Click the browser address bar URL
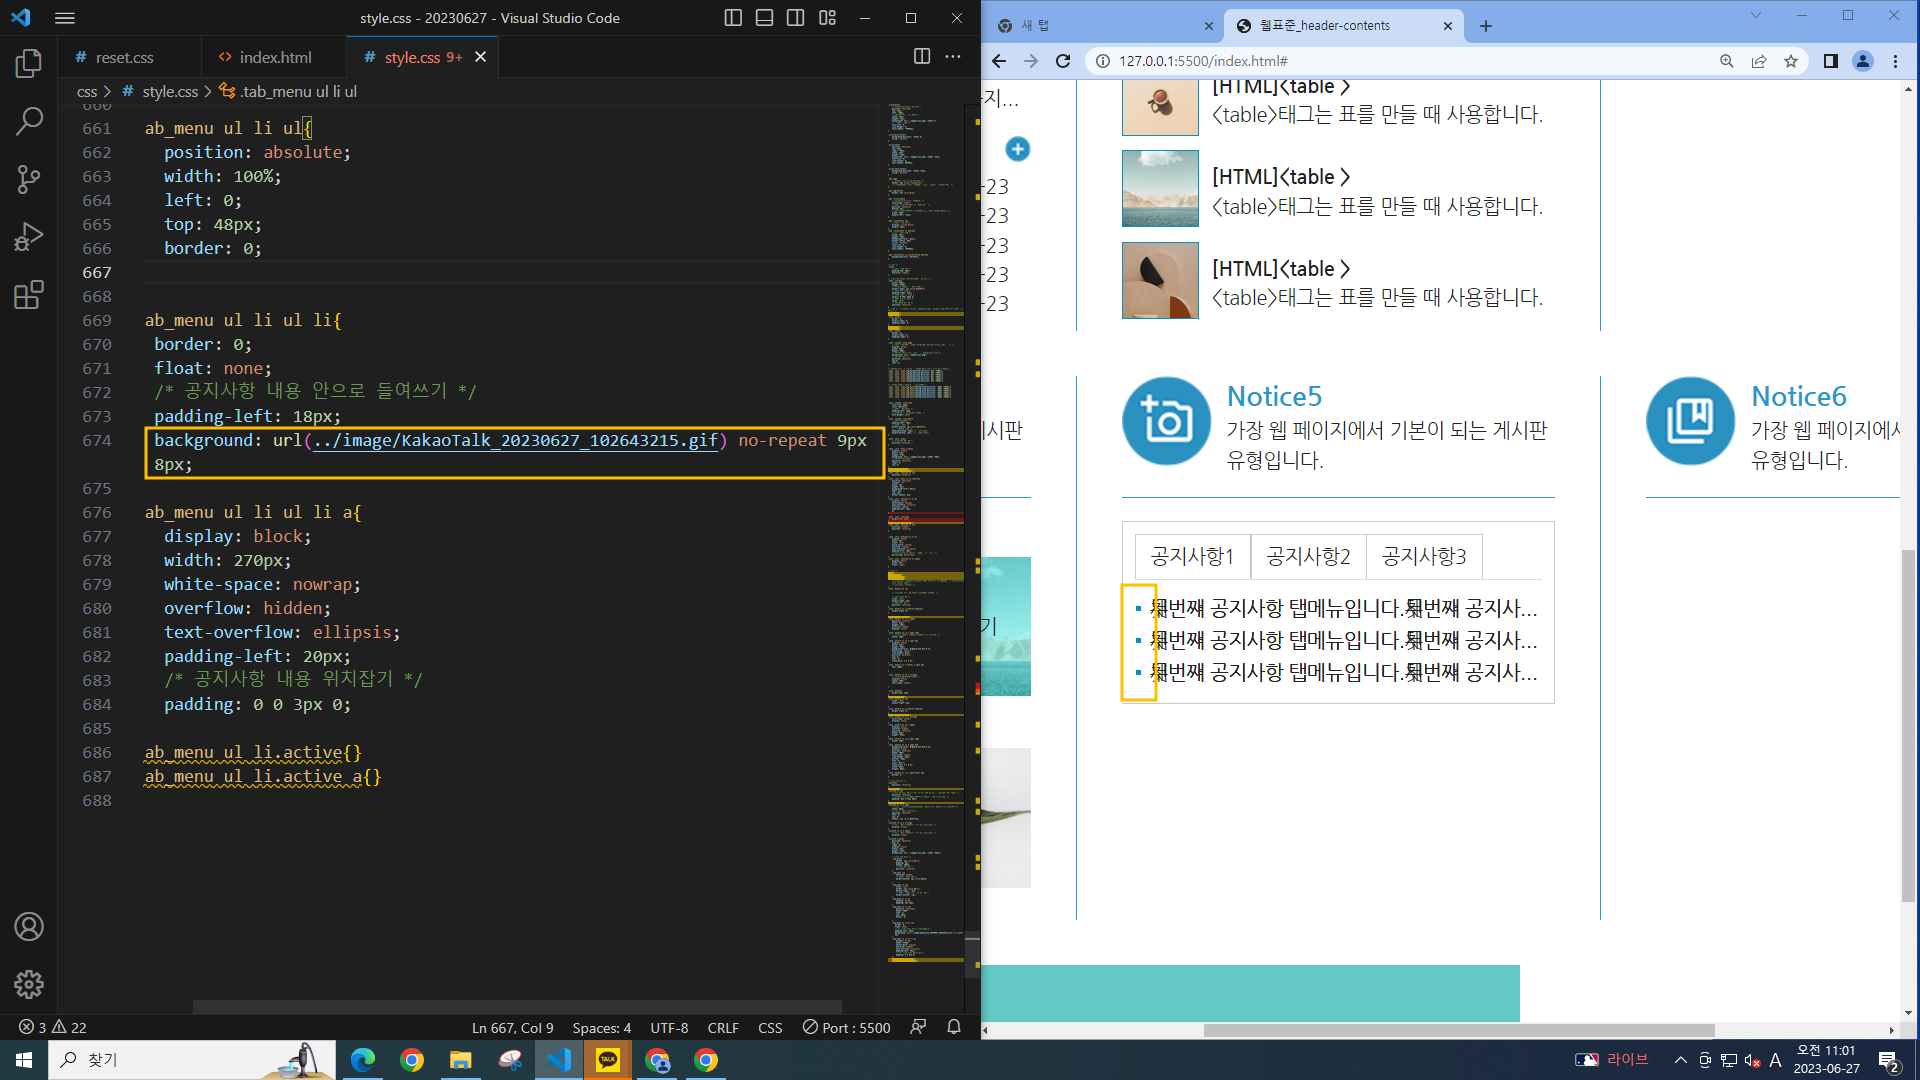This screenshot has height=1080, width=1920. click(x=1203, y=61)
